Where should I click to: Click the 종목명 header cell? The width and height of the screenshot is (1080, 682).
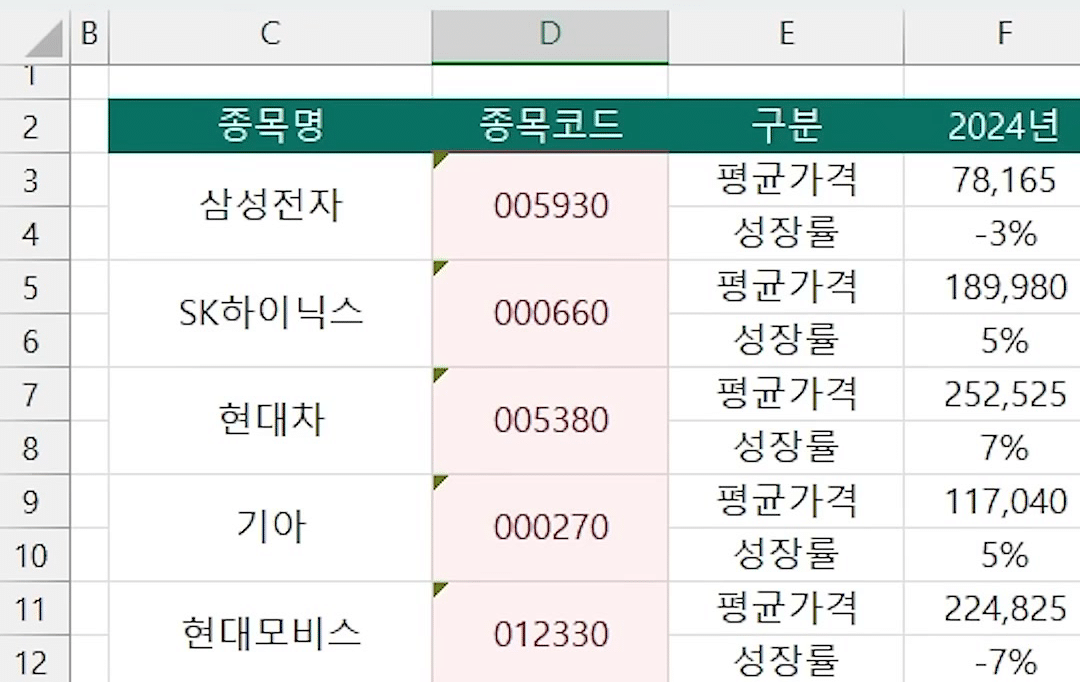pyautogui.click(x=271, y=126)
